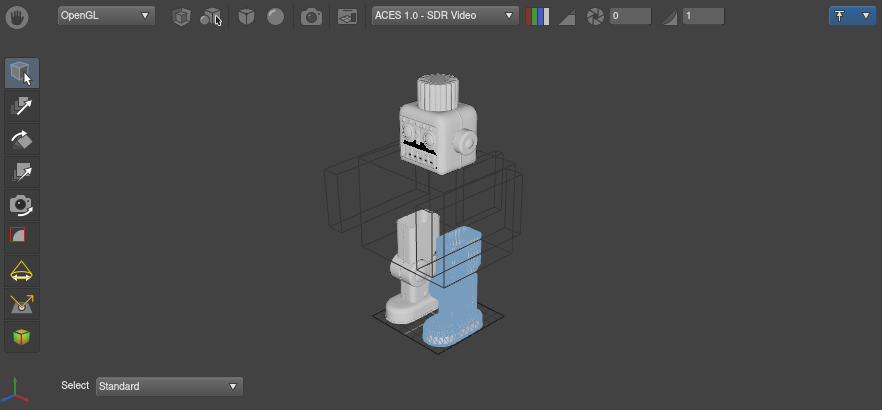Activate the Select manipulator tool
The width and height of the screenshot is (882, 410).
tap(21, 73)
